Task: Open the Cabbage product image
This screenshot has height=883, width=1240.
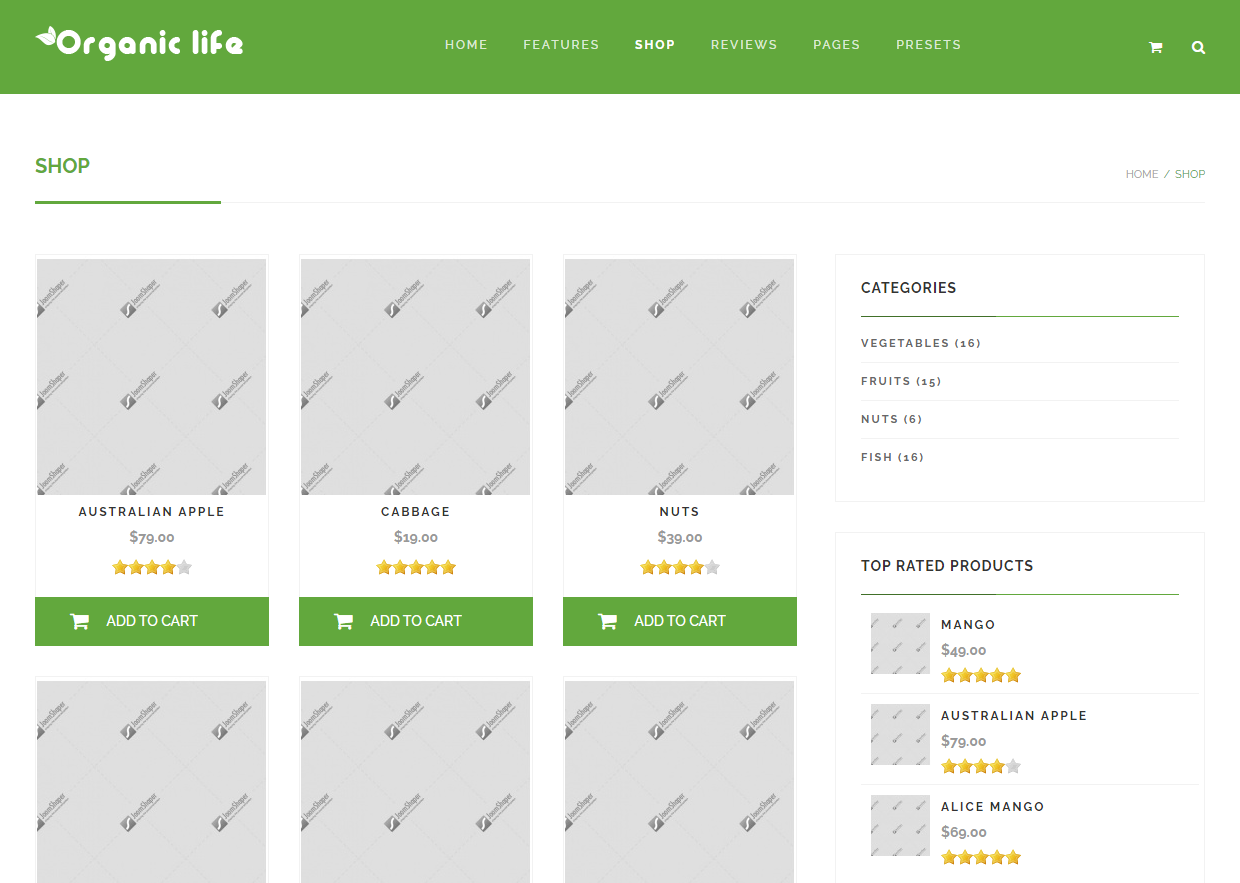Action: (x=416, y=377)
